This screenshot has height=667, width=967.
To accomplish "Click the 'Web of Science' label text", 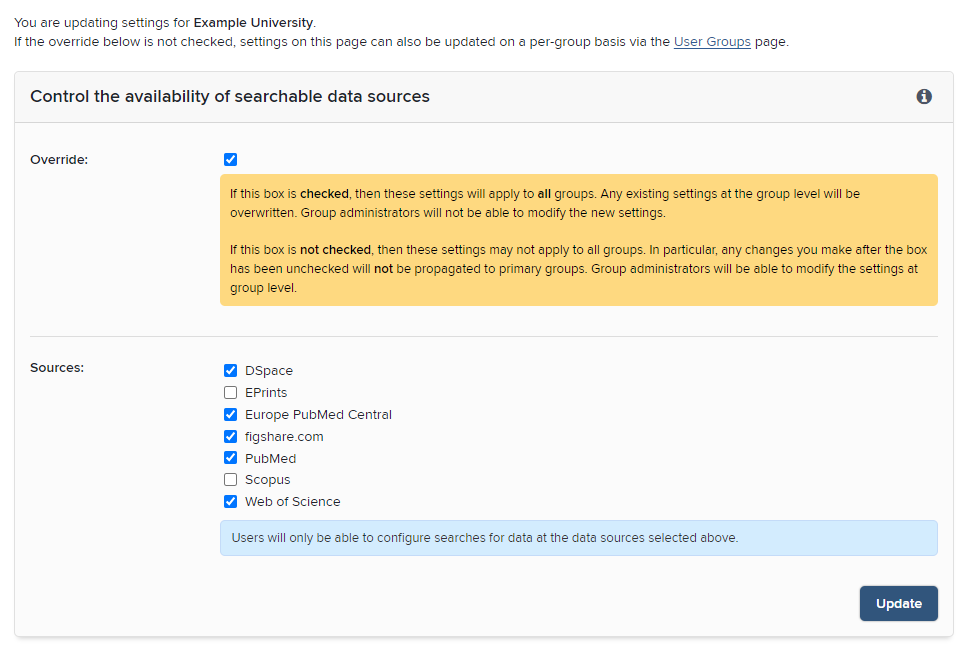I will point(292,502).
